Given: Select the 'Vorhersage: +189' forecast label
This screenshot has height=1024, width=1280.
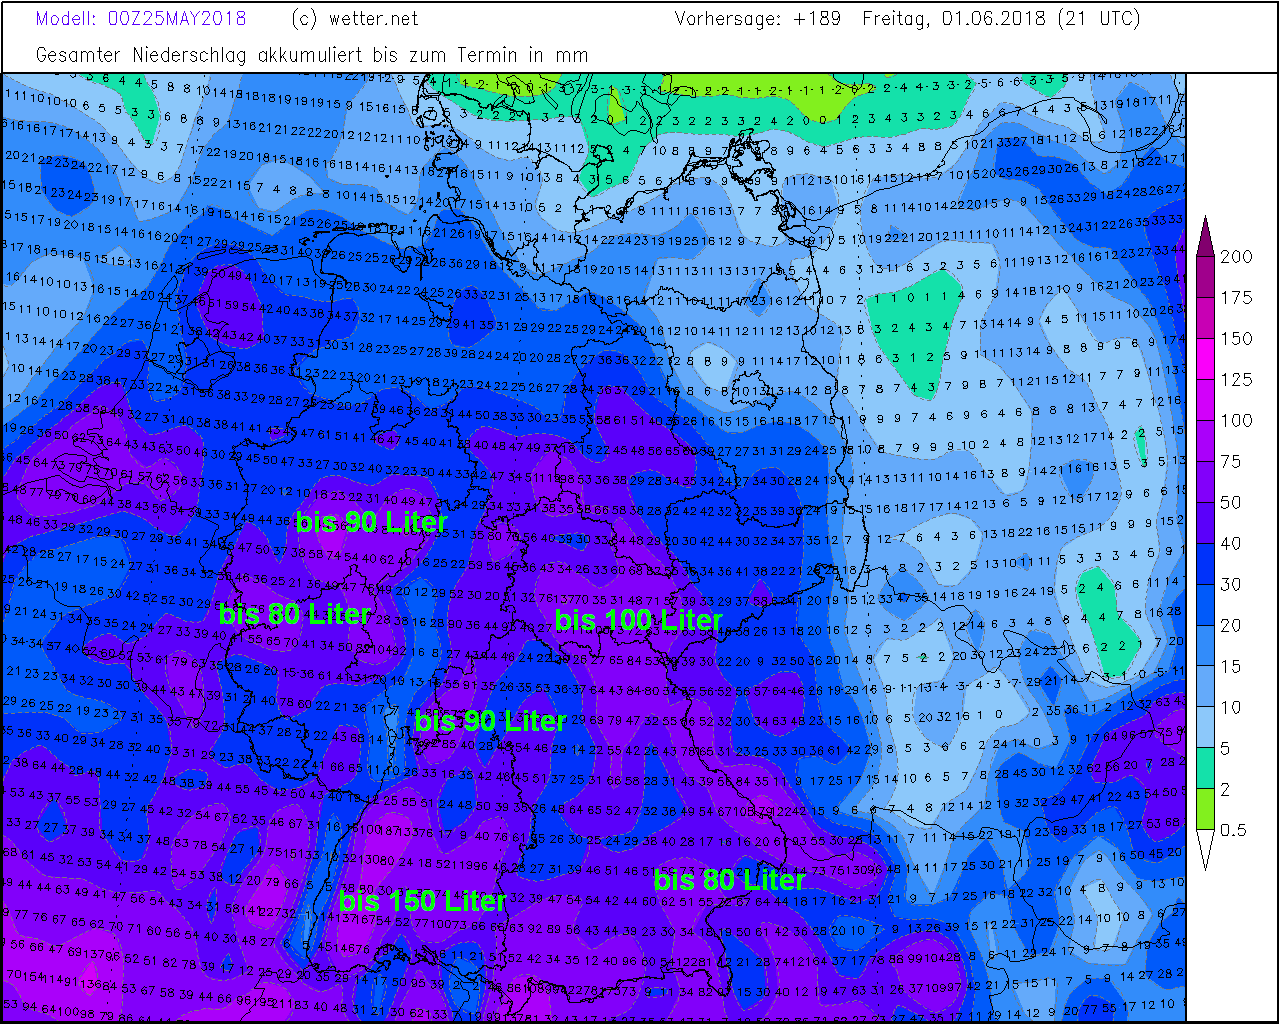Looking at the screenshot, I should tap(758, 19).
